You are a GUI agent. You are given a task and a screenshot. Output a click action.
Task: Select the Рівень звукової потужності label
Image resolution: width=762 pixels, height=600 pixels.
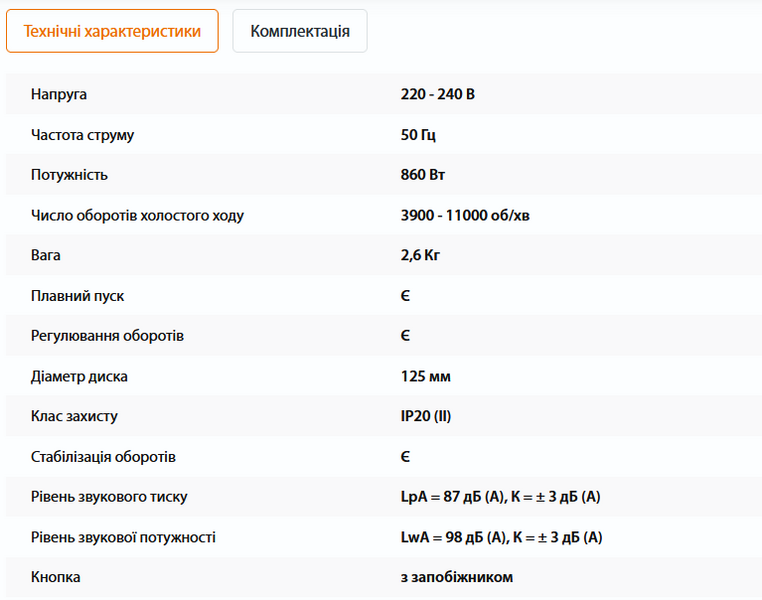click(123, 537)
